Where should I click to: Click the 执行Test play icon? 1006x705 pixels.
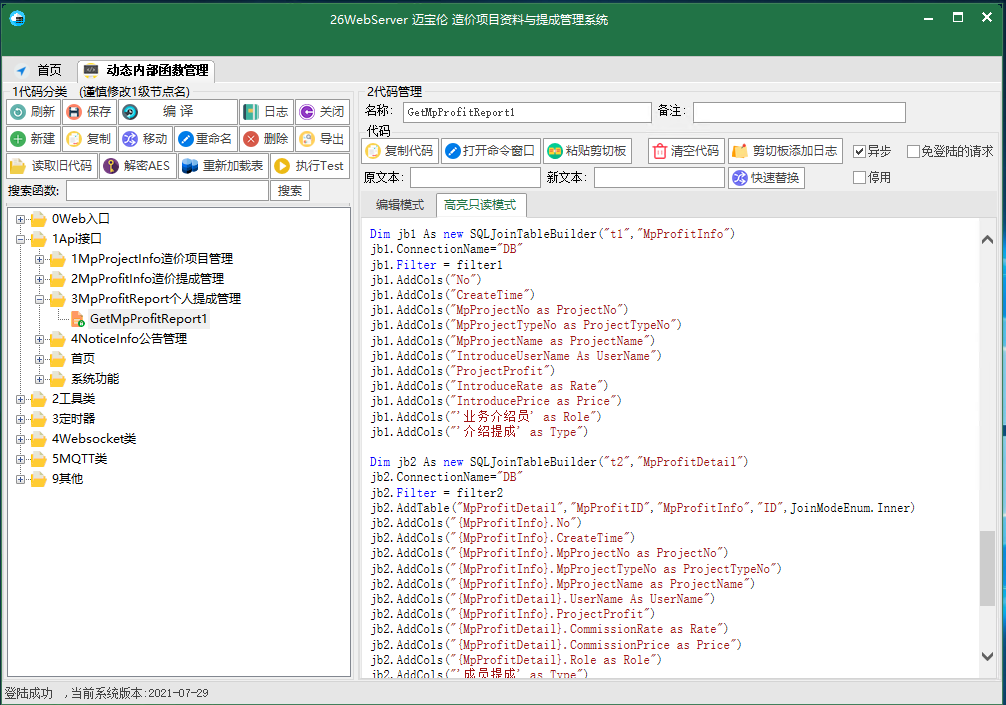[x=310, y=166]
